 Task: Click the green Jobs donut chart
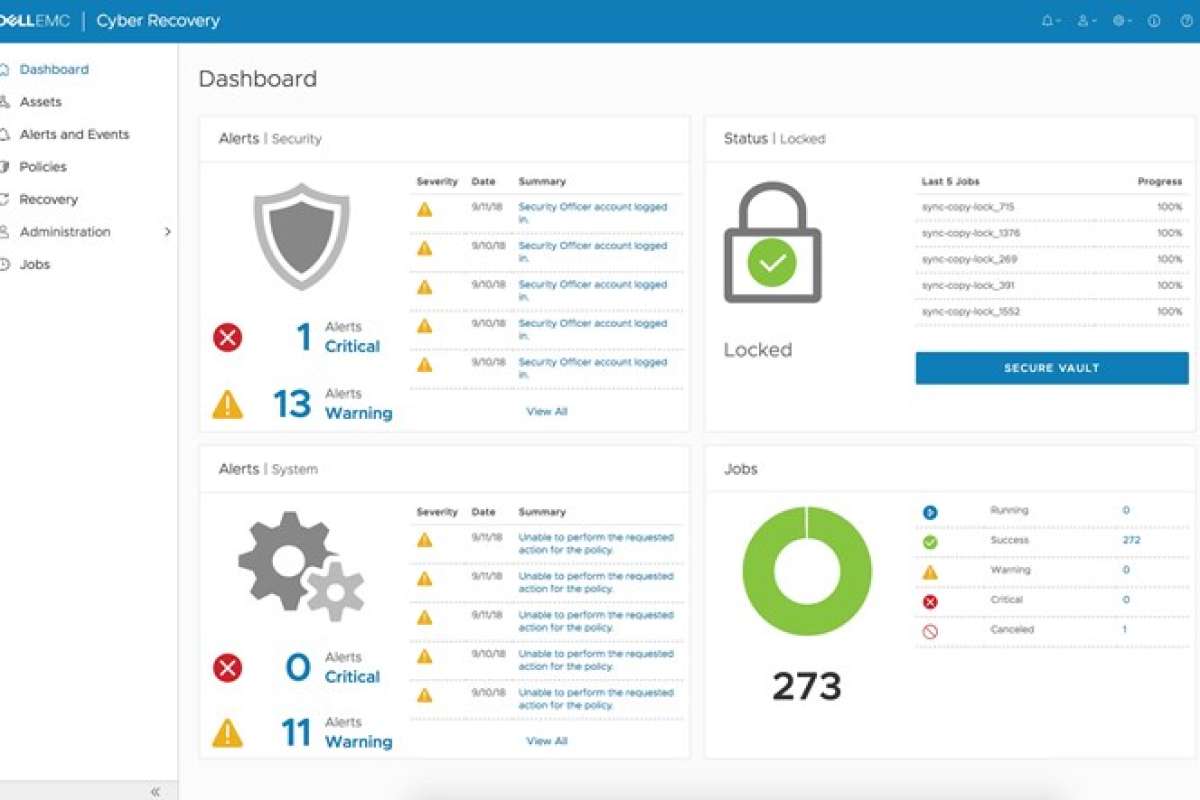point(807,571)
